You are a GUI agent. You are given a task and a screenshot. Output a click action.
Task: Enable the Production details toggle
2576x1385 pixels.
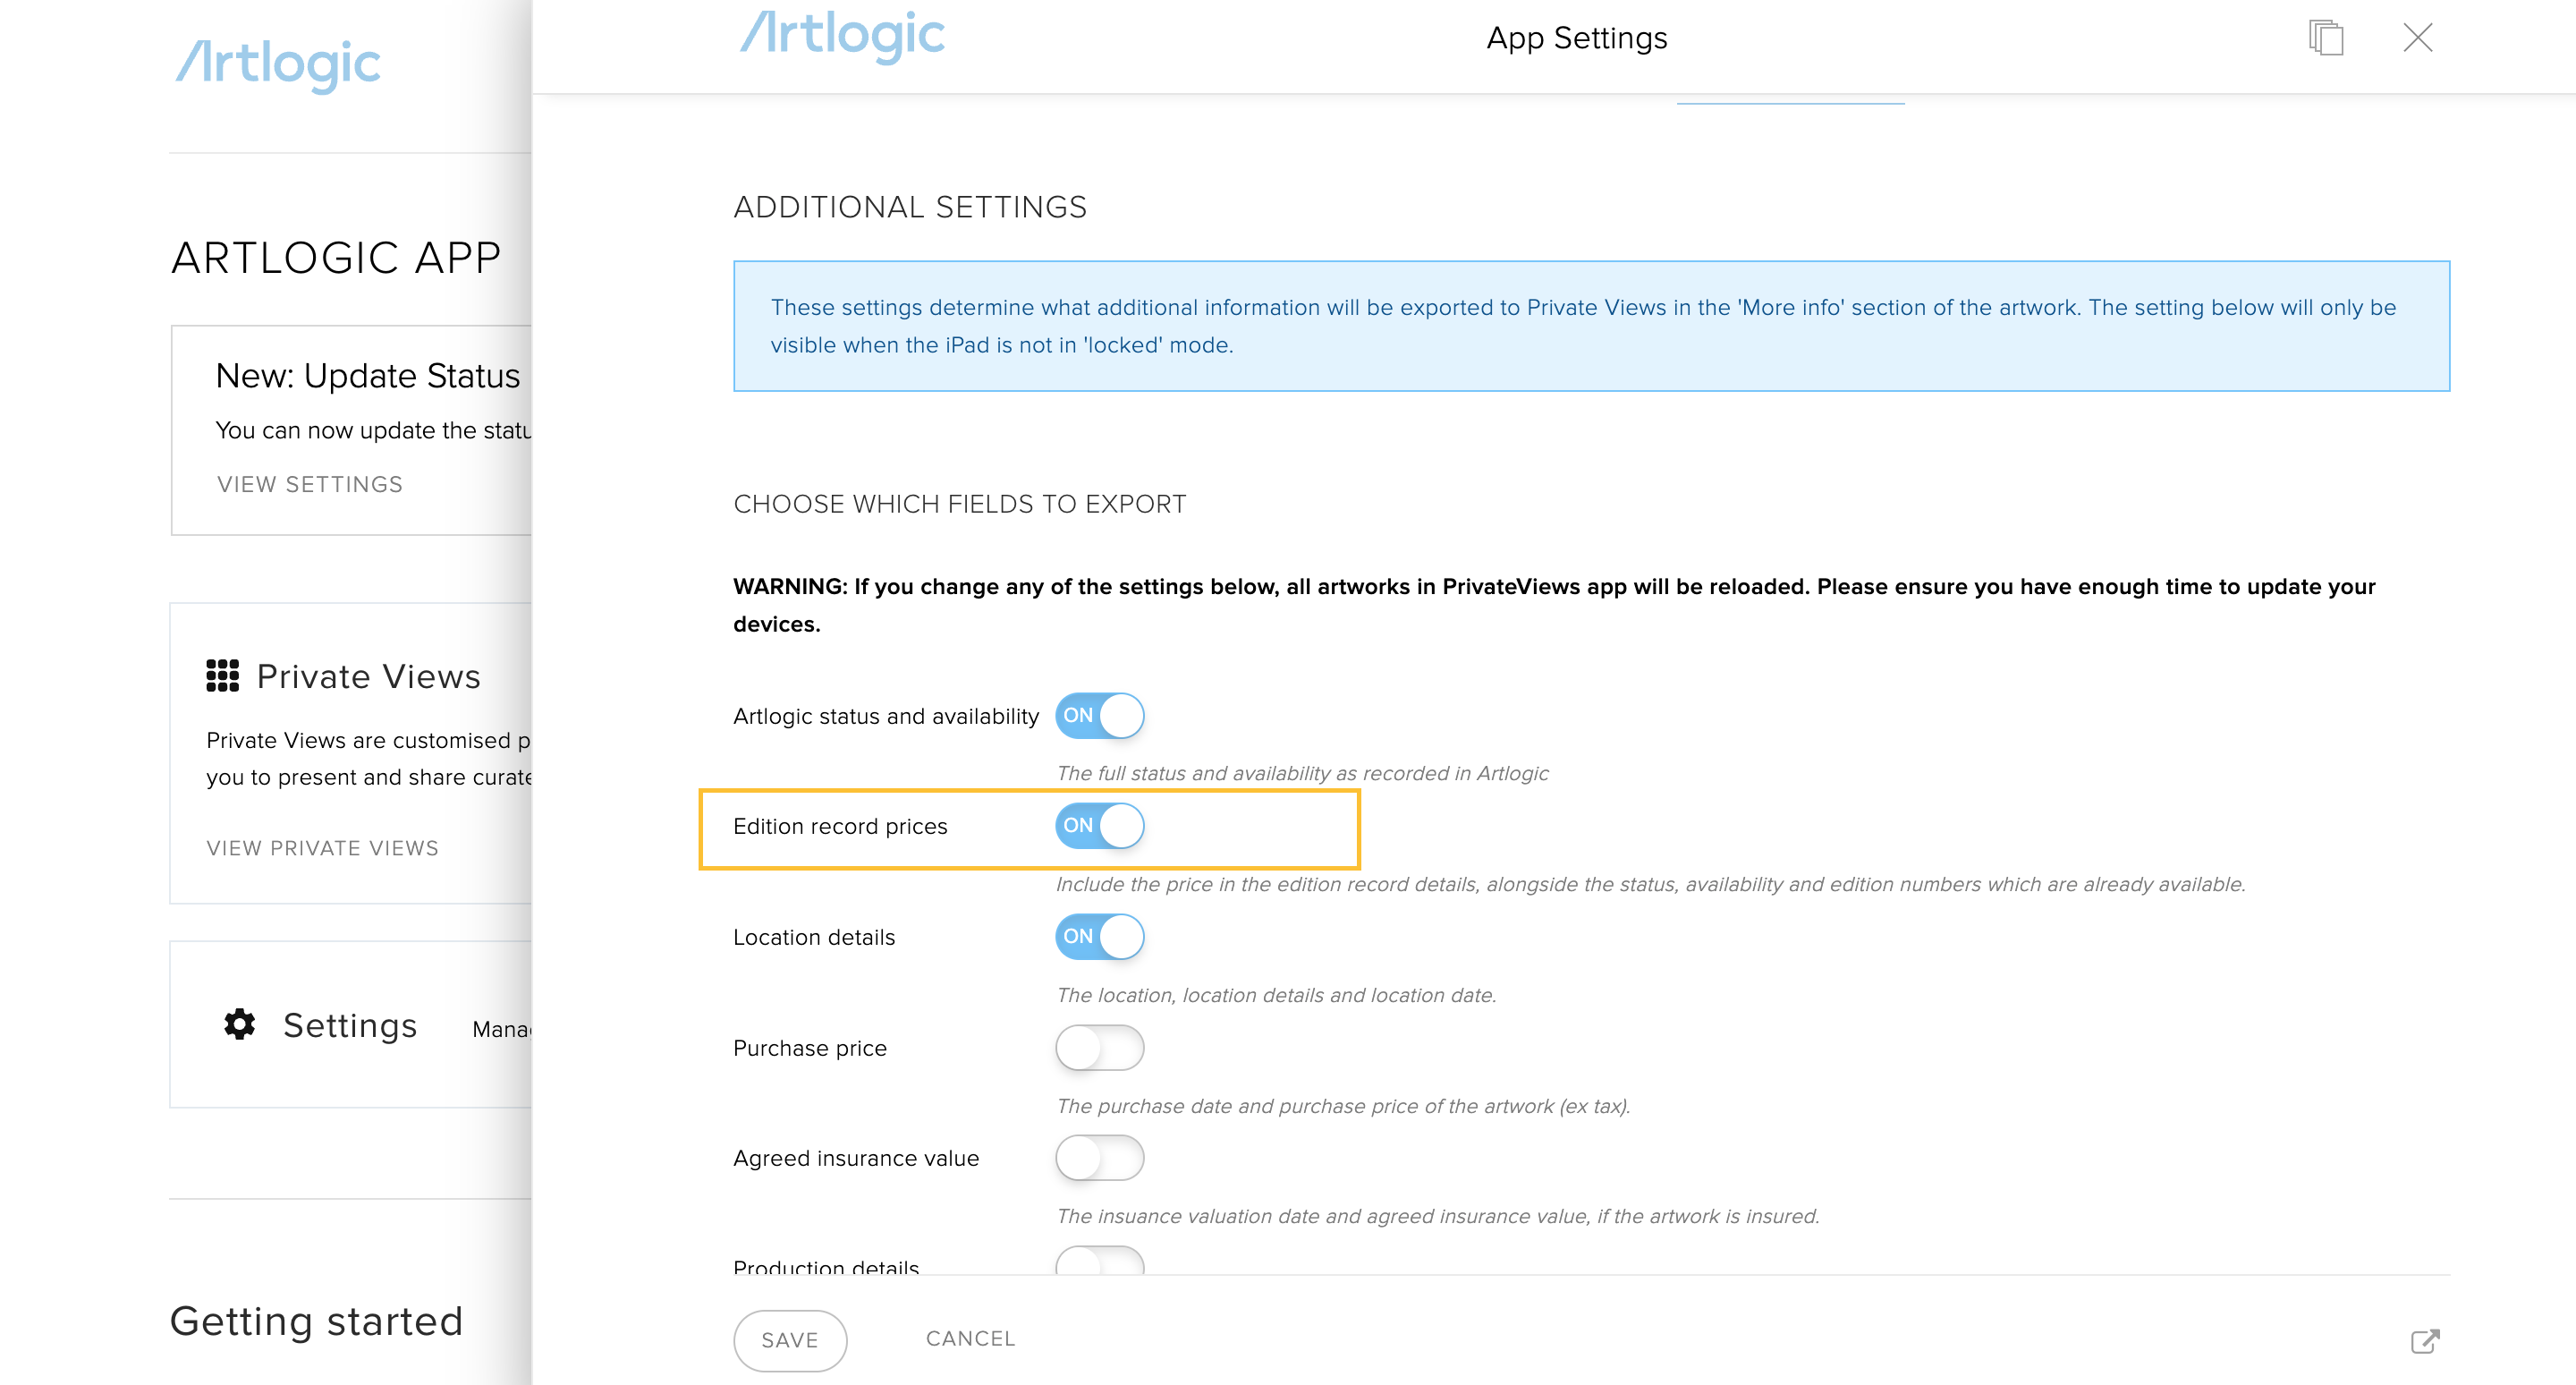(1099, 1261)
